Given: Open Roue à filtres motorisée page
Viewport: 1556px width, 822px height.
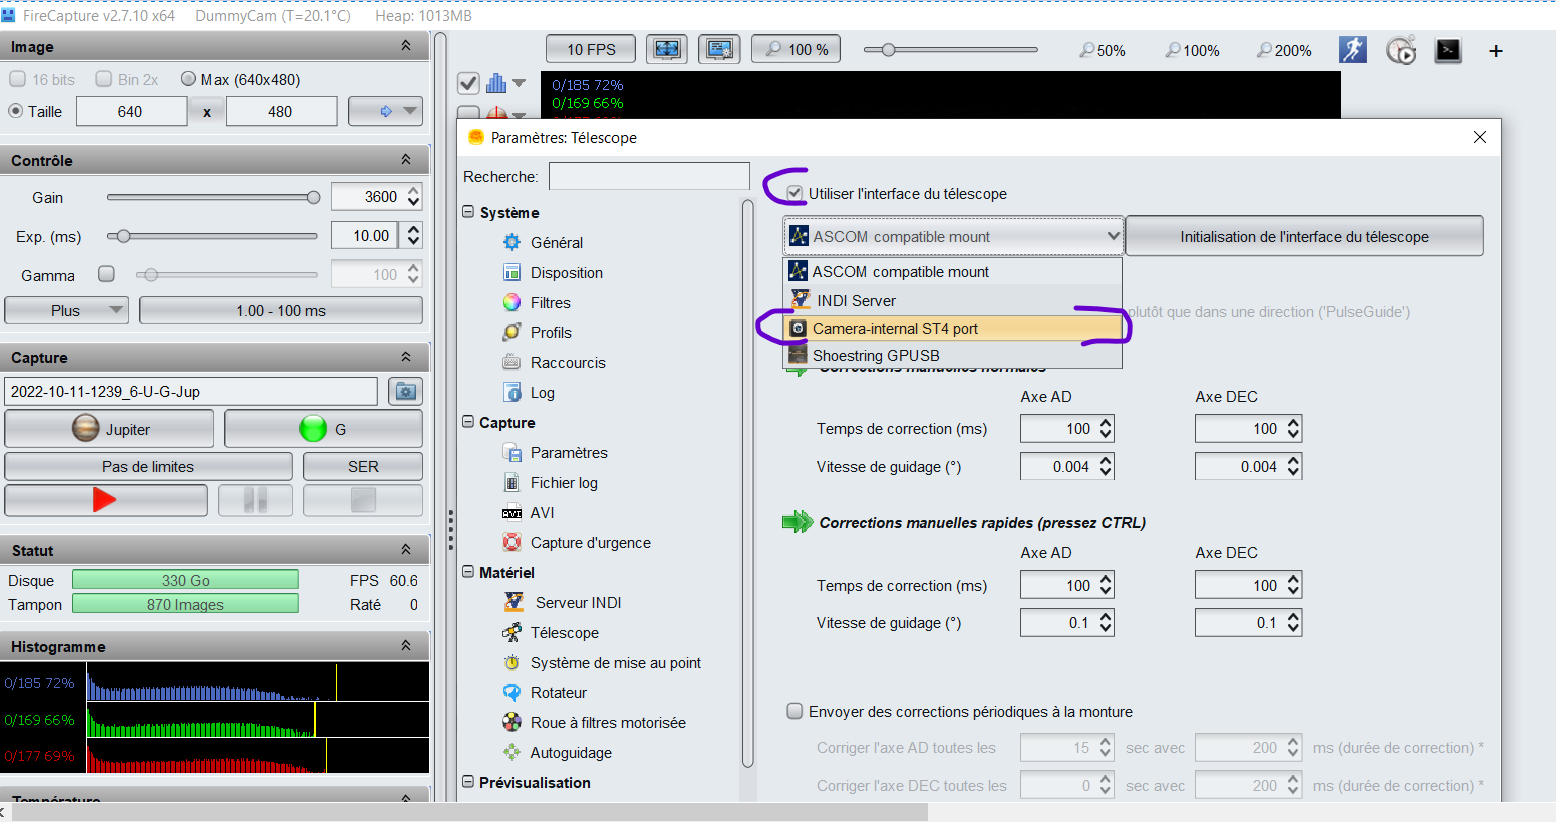Looking at the screenshot, I should pos(608,722).
